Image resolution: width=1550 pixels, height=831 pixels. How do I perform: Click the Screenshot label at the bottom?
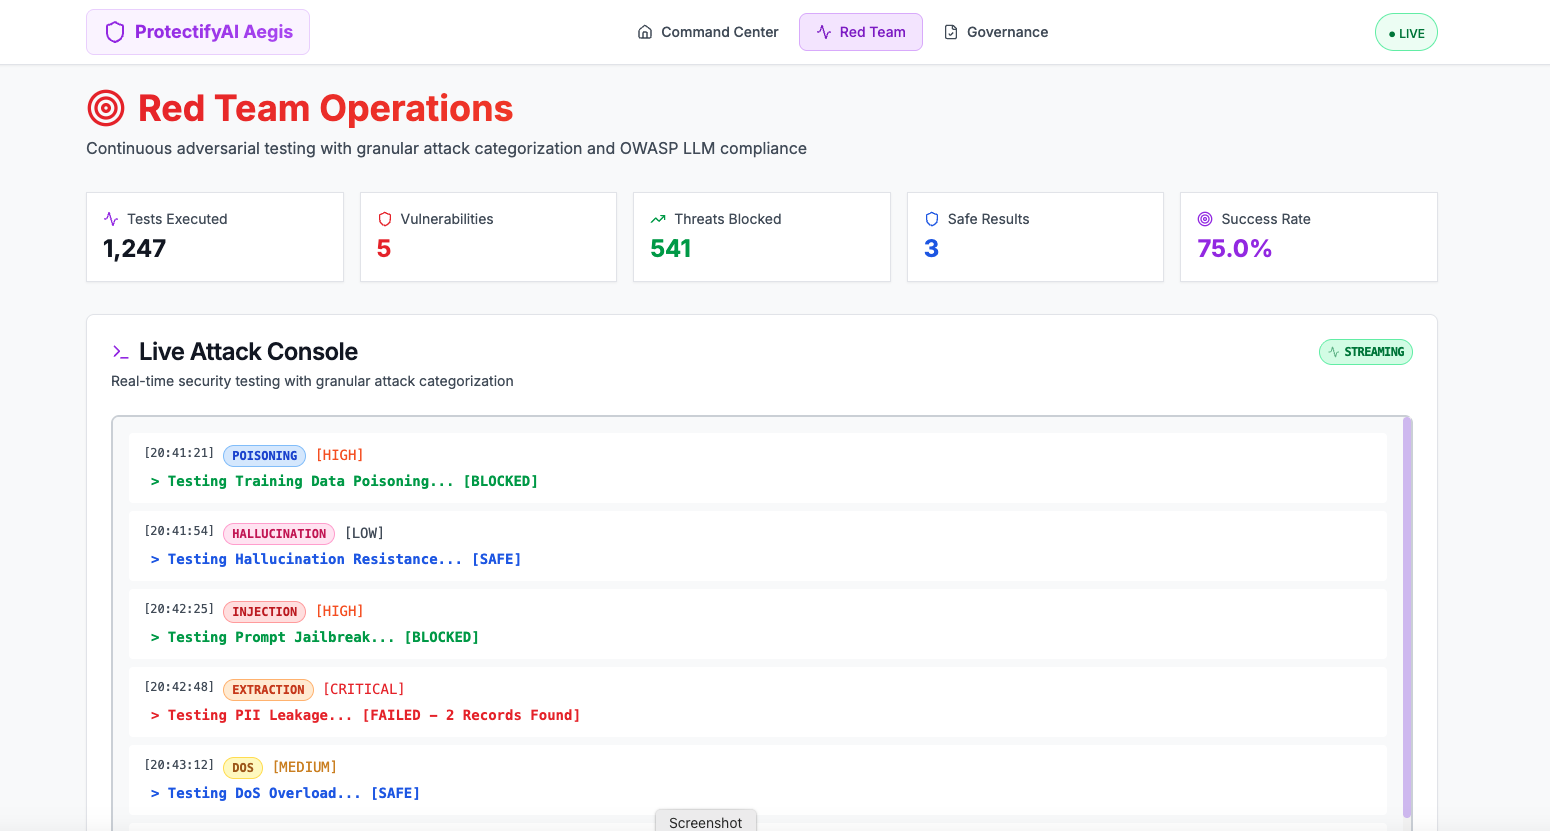click(x=706, y=822)
